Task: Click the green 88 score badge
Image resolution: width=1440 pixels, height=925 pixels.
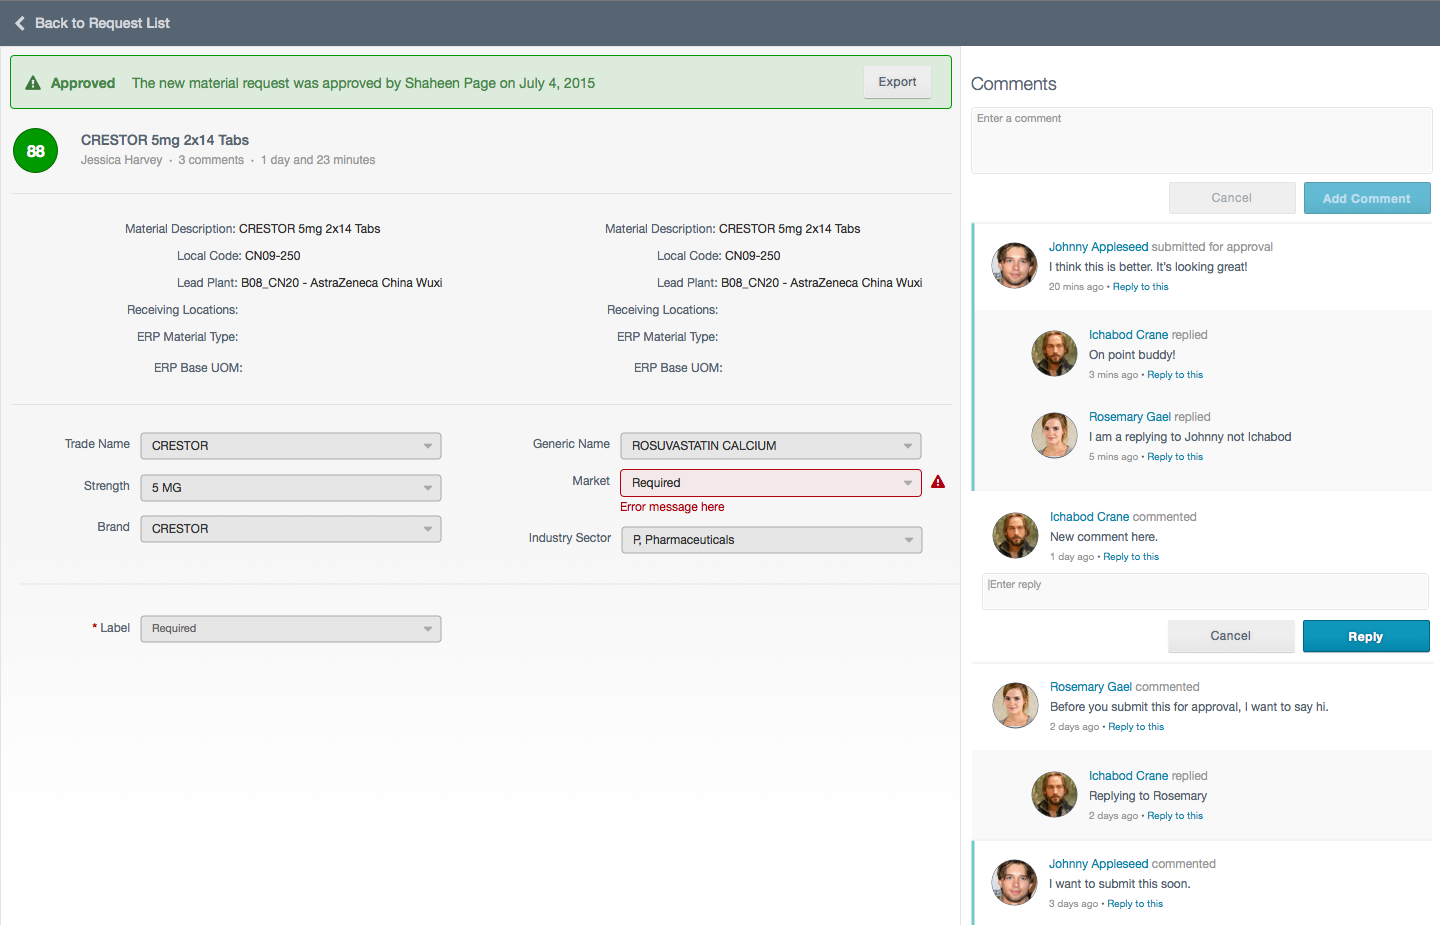Action: click(x=36, y=151)
